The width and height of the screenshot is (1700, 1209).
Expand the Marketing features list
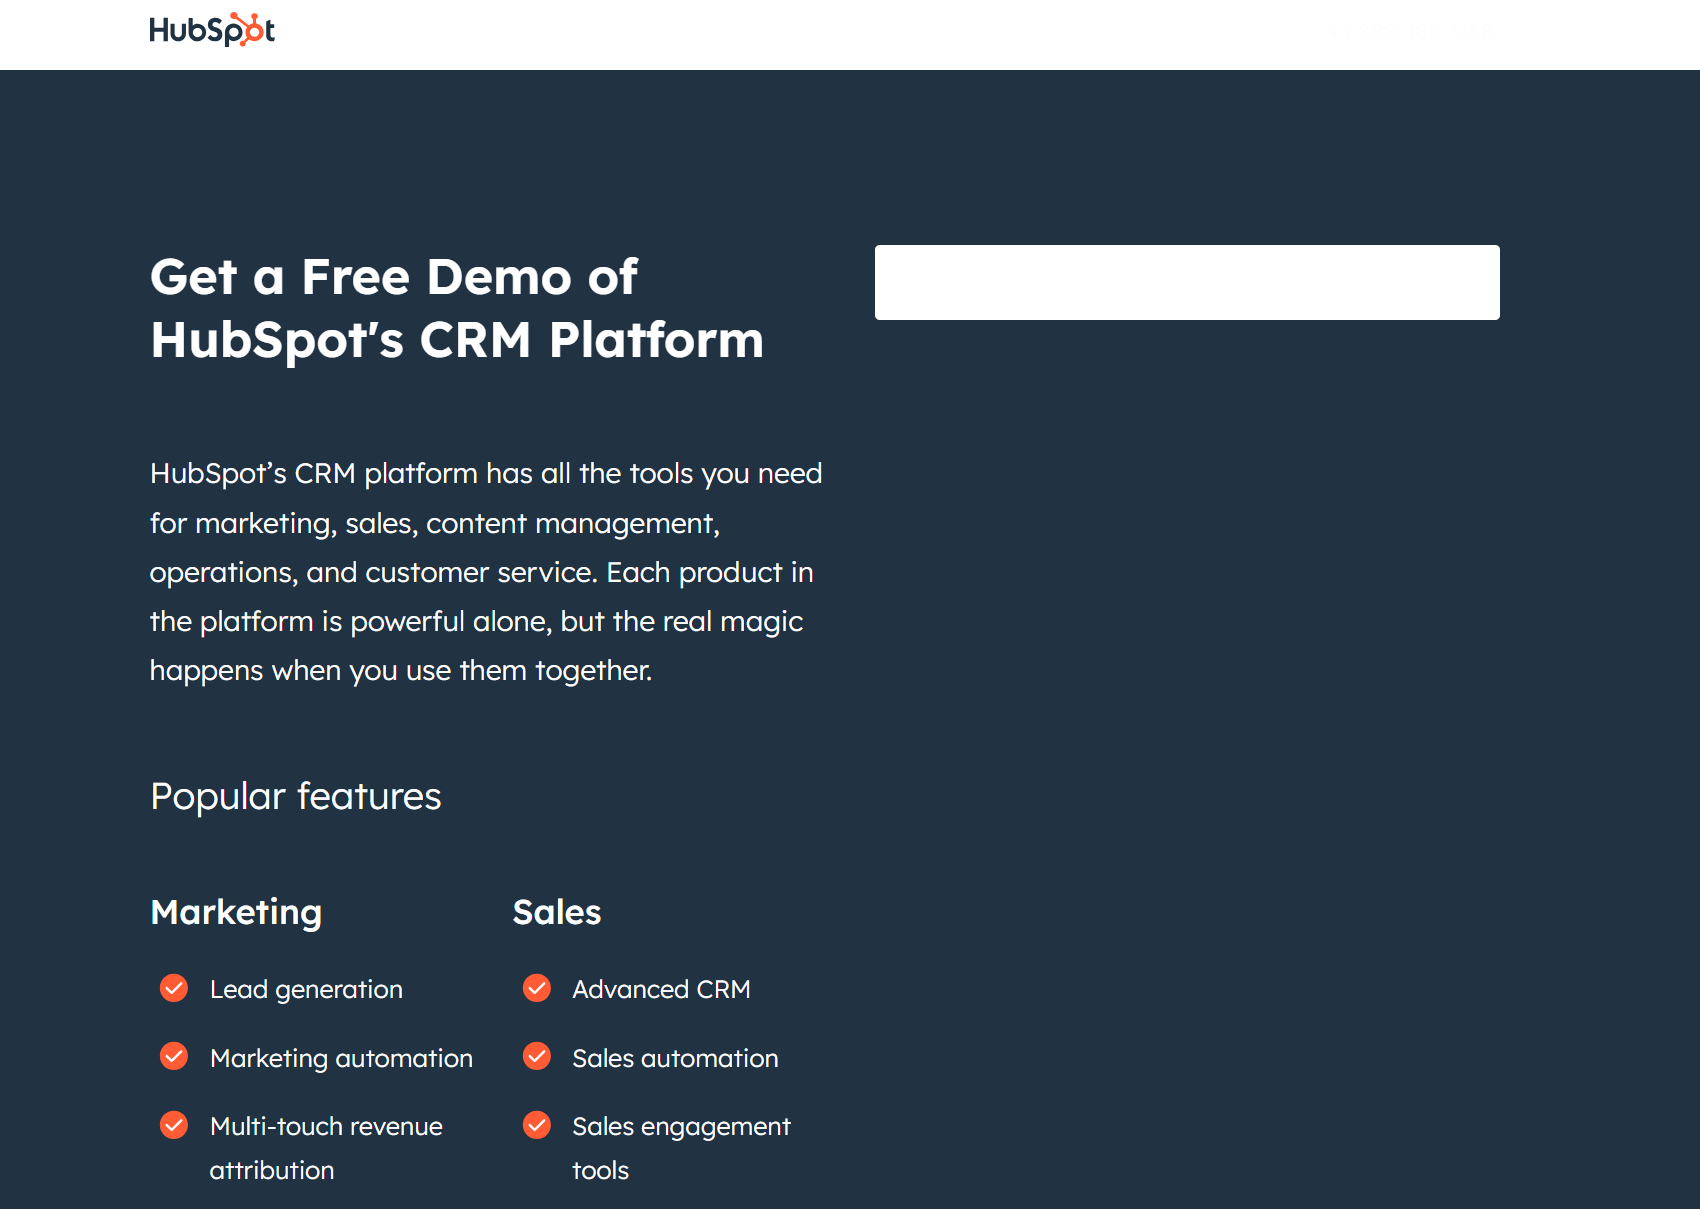(x=236, y=912)
